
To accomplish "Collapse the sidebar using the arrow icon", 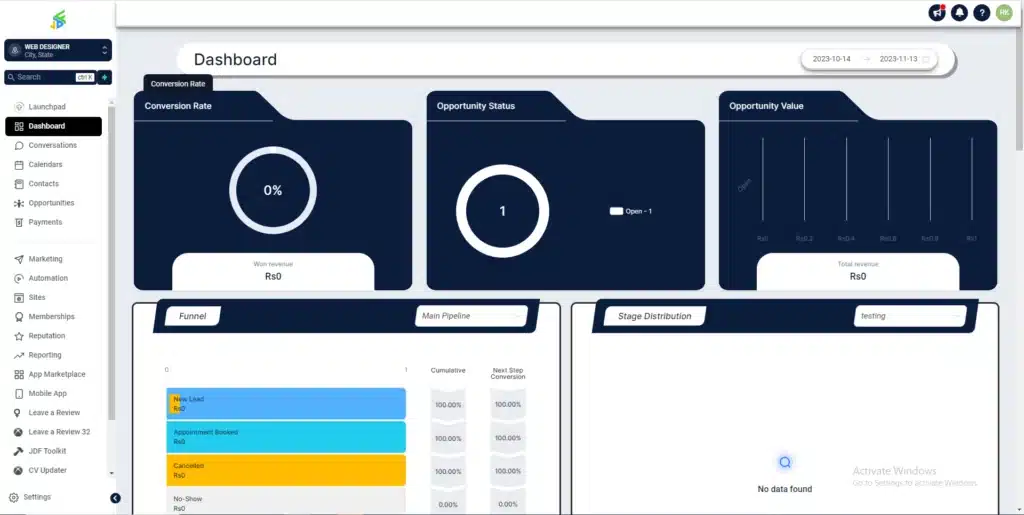I will point(115,498).
